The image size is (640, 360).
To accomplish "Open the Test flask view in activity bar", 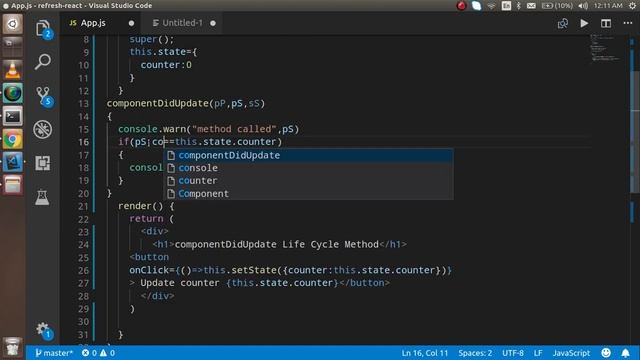I will point(42,198).
